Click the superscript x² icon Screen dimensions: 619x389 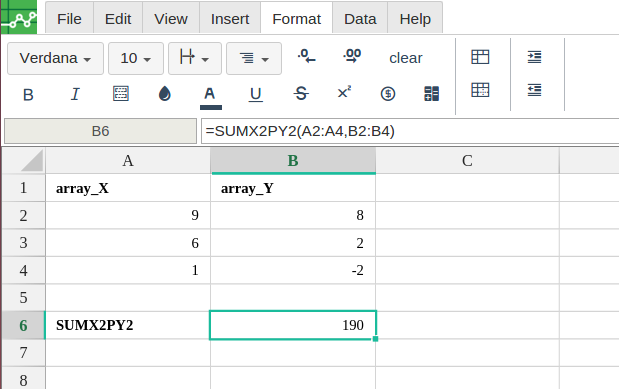344,93
